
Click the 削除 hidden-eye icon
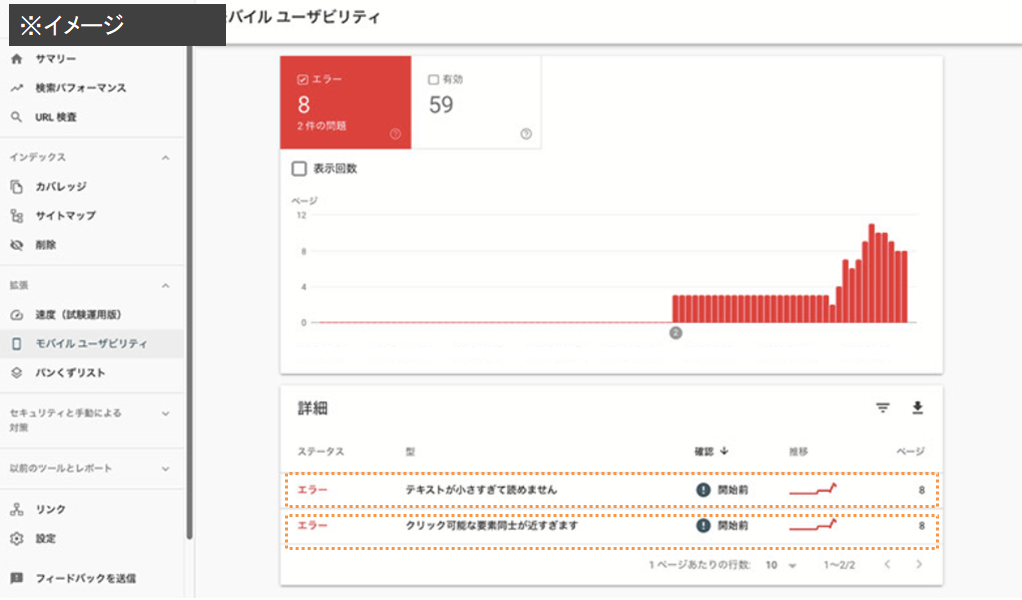tap(17, 245)
